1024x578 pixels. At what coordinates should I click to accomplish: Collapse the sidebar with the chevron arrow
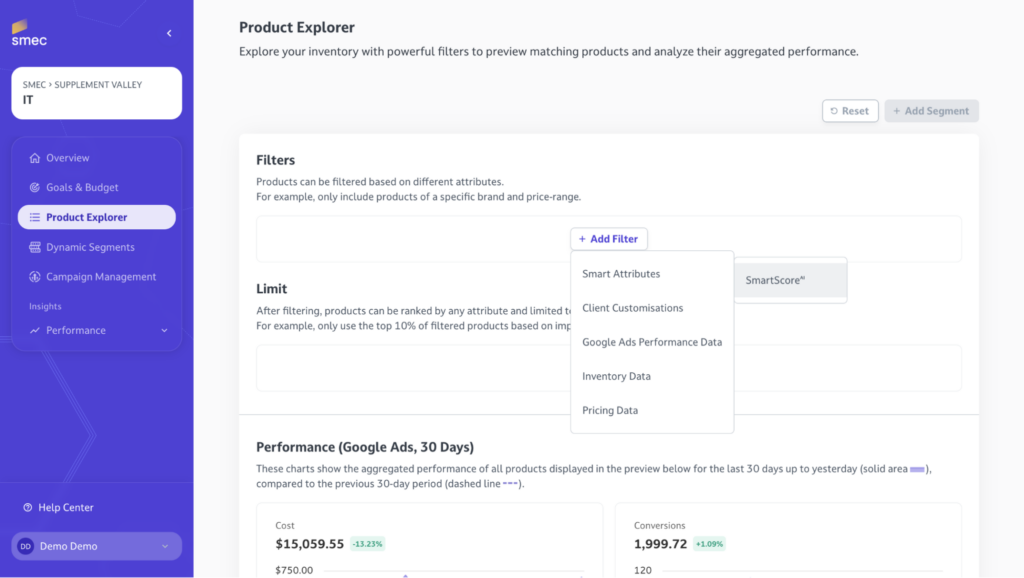pos(169,33)
